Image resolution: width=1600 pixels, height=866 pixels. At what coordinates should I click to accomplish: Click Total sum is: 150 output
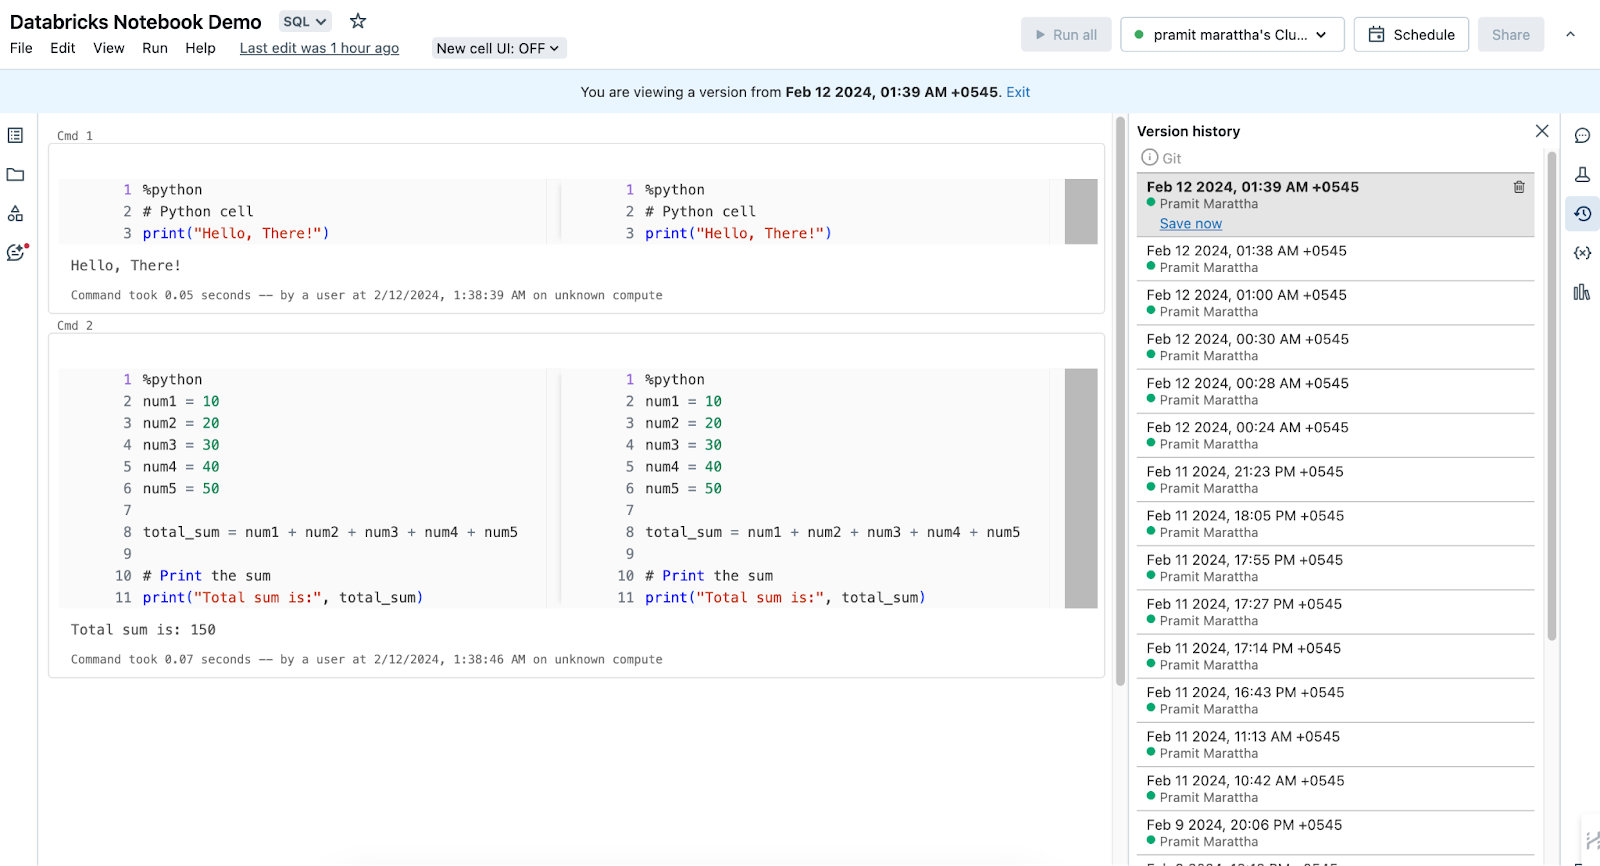pyautogui.click(x=143, y=630)
